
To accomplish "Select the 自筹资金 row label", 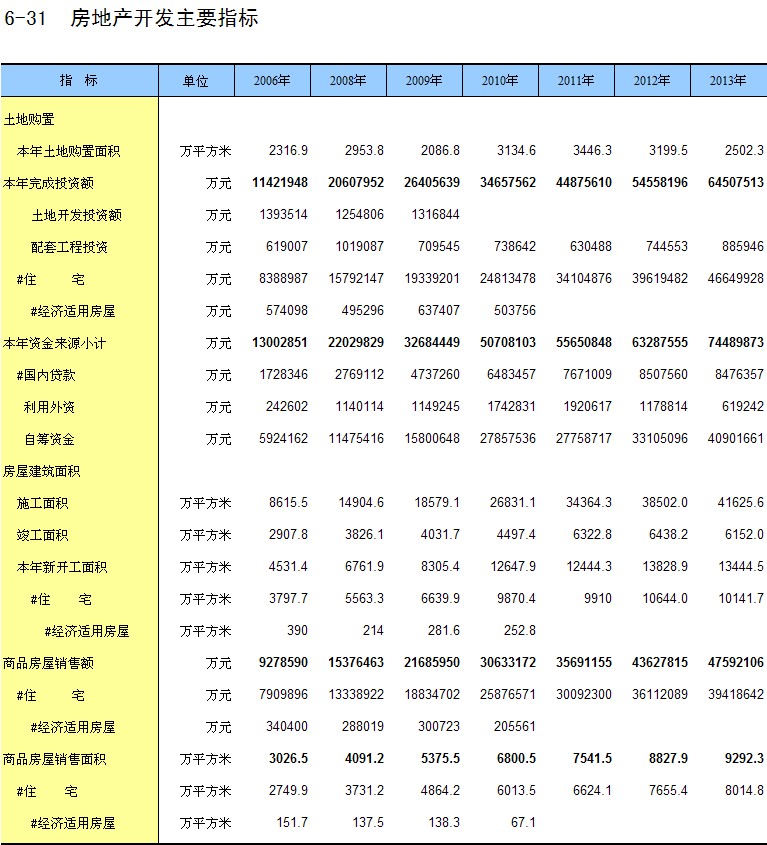I will point(50,439).
